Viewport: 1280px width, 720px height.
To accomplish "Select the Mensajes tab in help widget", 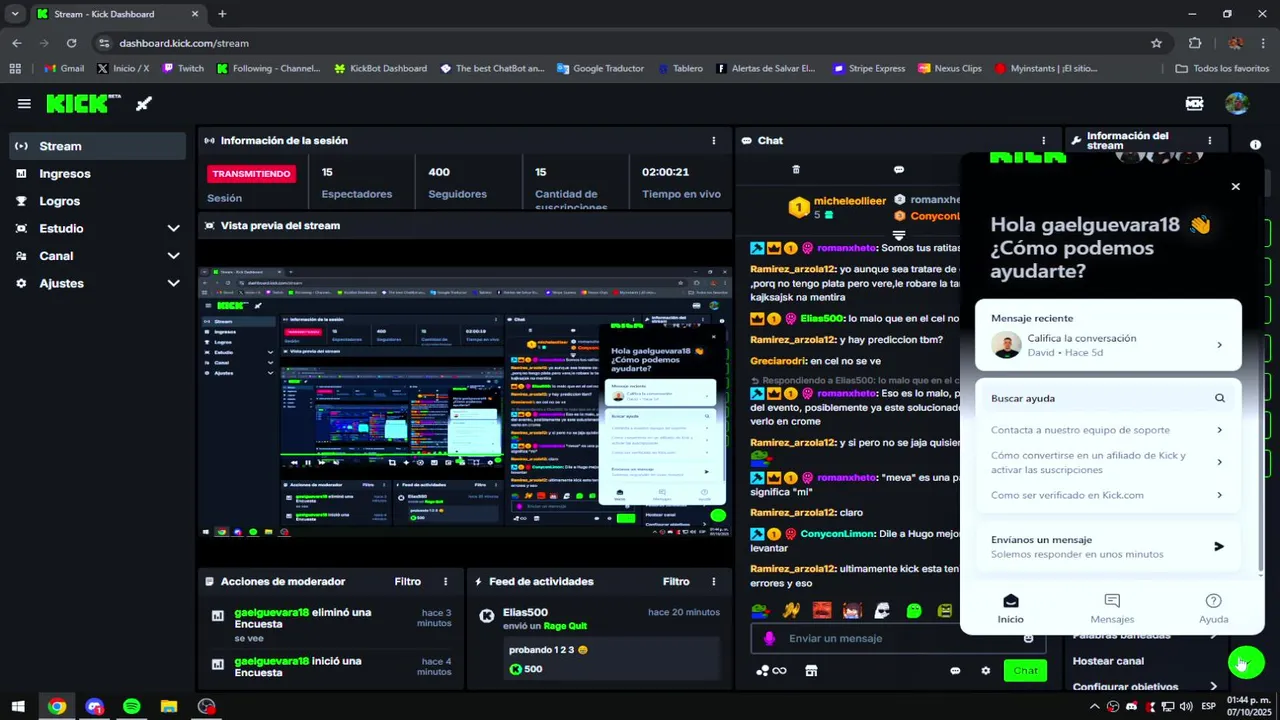I will (1112, 607).
